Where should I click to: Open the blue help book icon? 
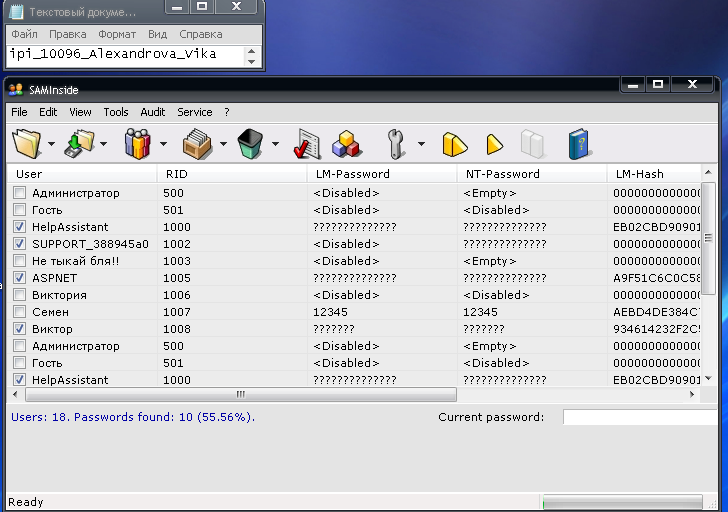click(579, 144)
